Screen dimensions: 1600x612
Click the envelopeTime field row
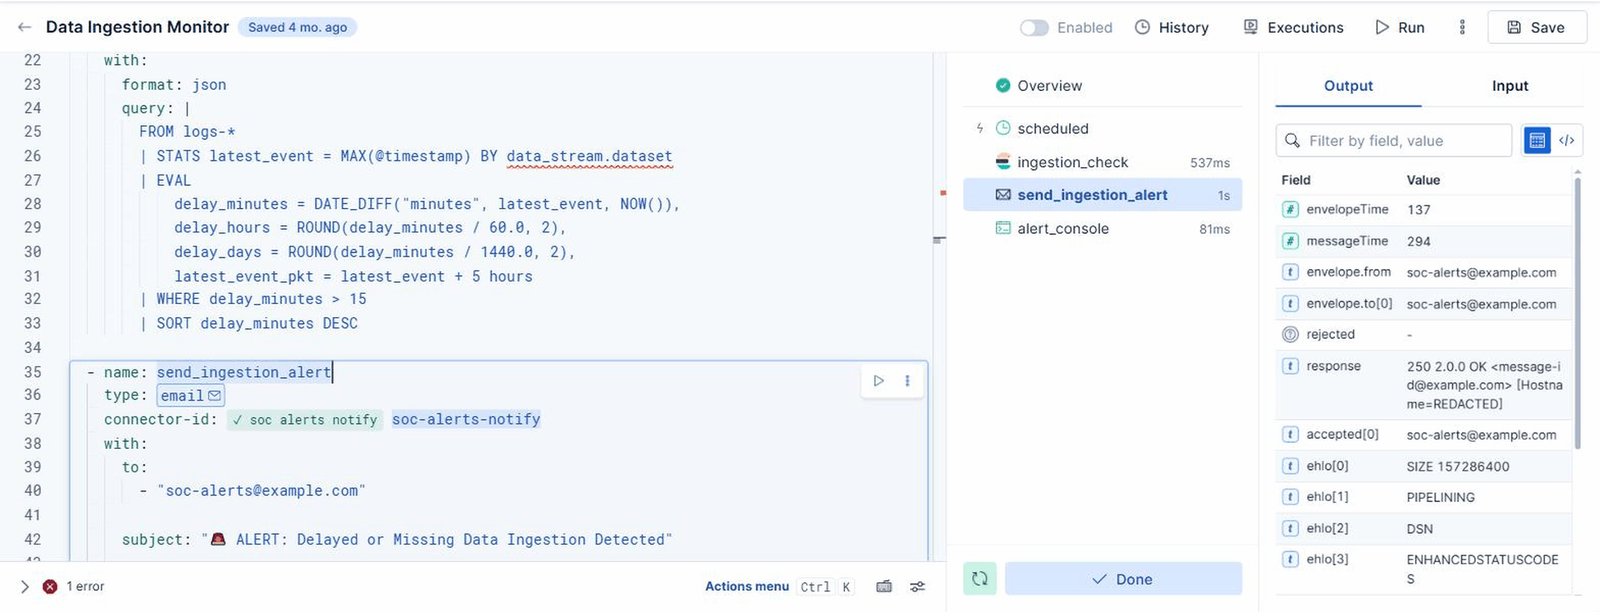click(1423, 210)
